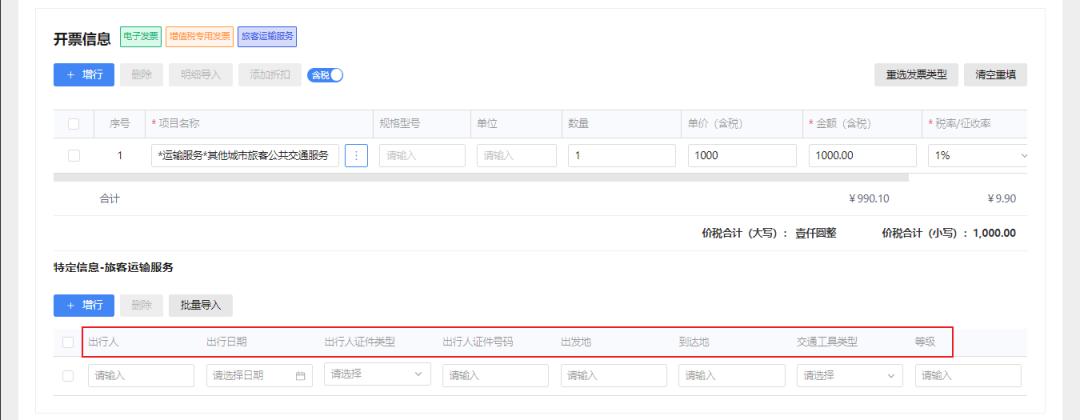
Task: Click the ¥990.10 total amount
Action: [869, 199]
